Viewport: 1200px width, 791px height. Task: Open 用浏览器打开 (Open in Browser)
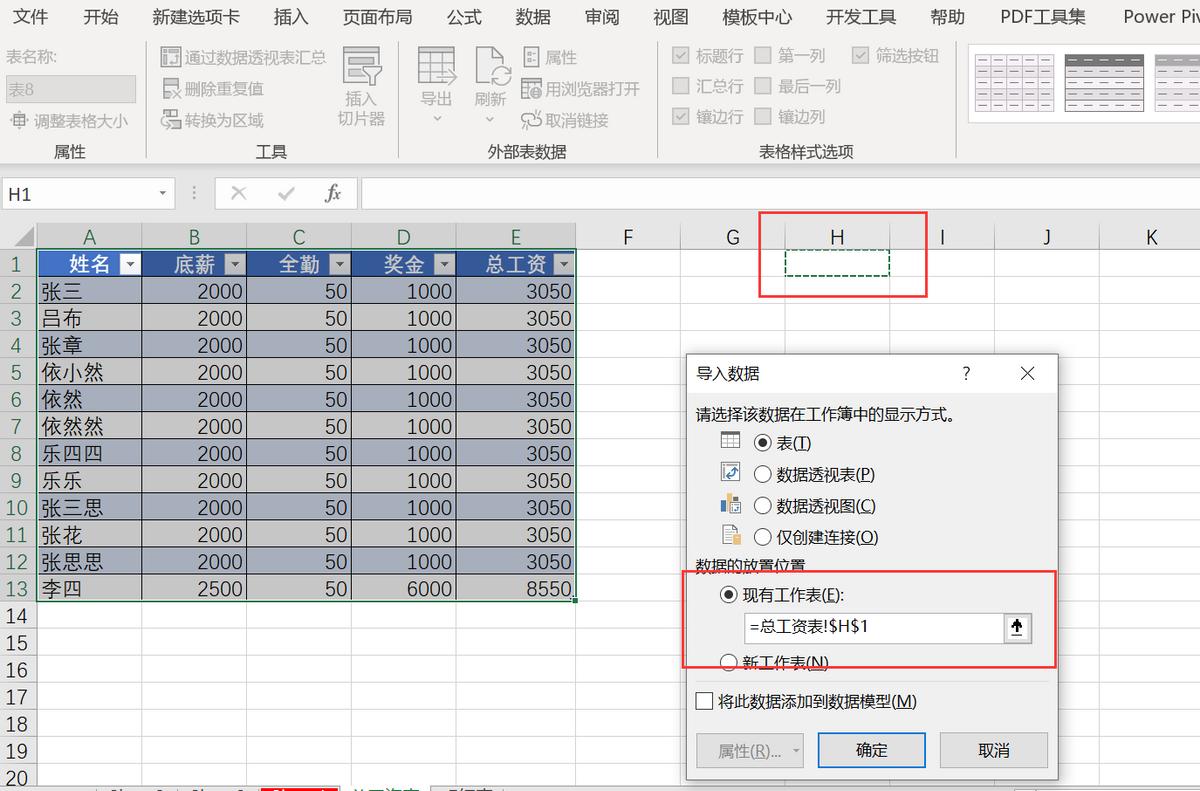coord(581,89)
